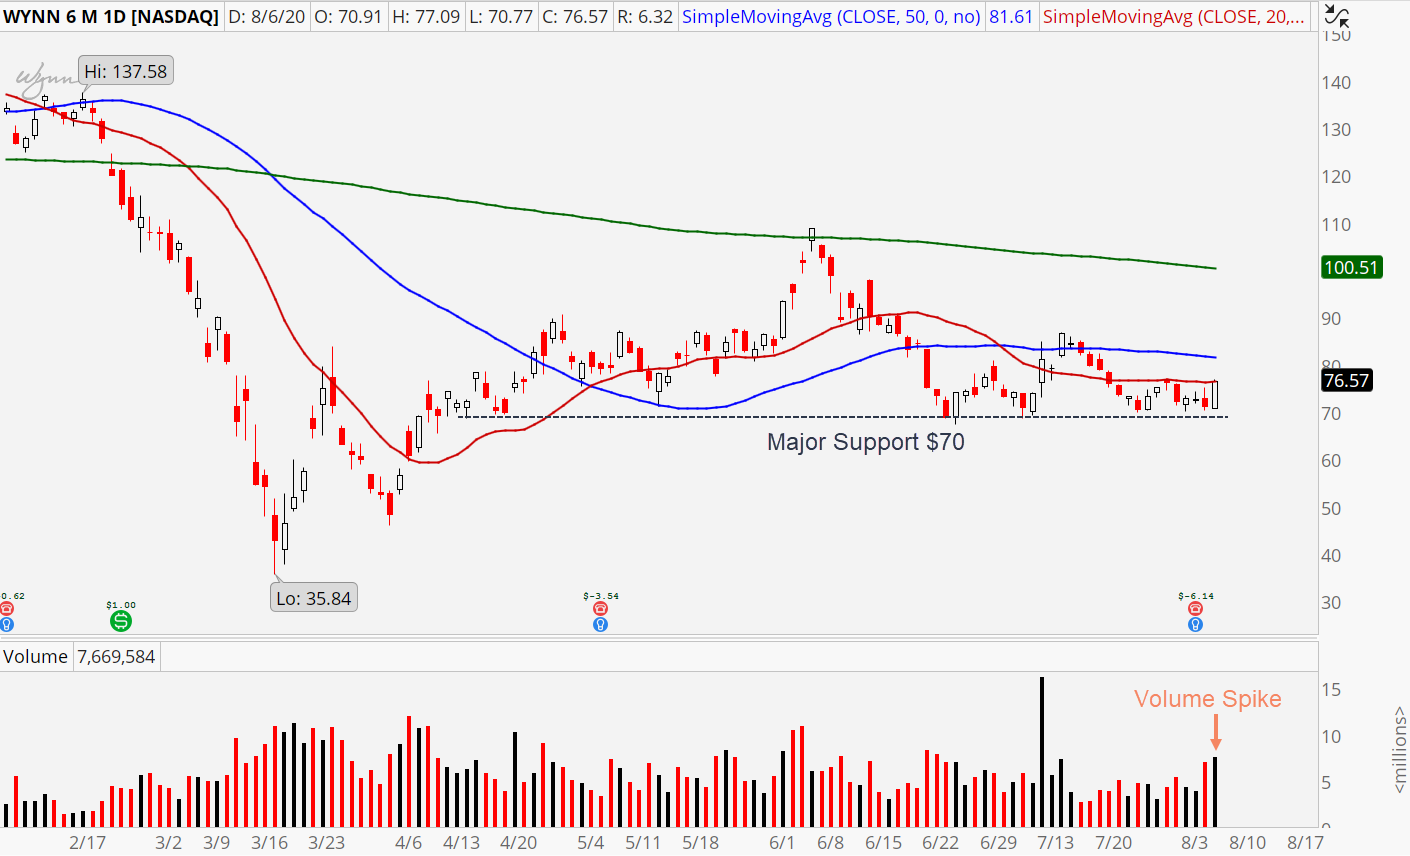Click the 6/1 date on the time axis
The image size is (1410, 856).
coord(782,842)
